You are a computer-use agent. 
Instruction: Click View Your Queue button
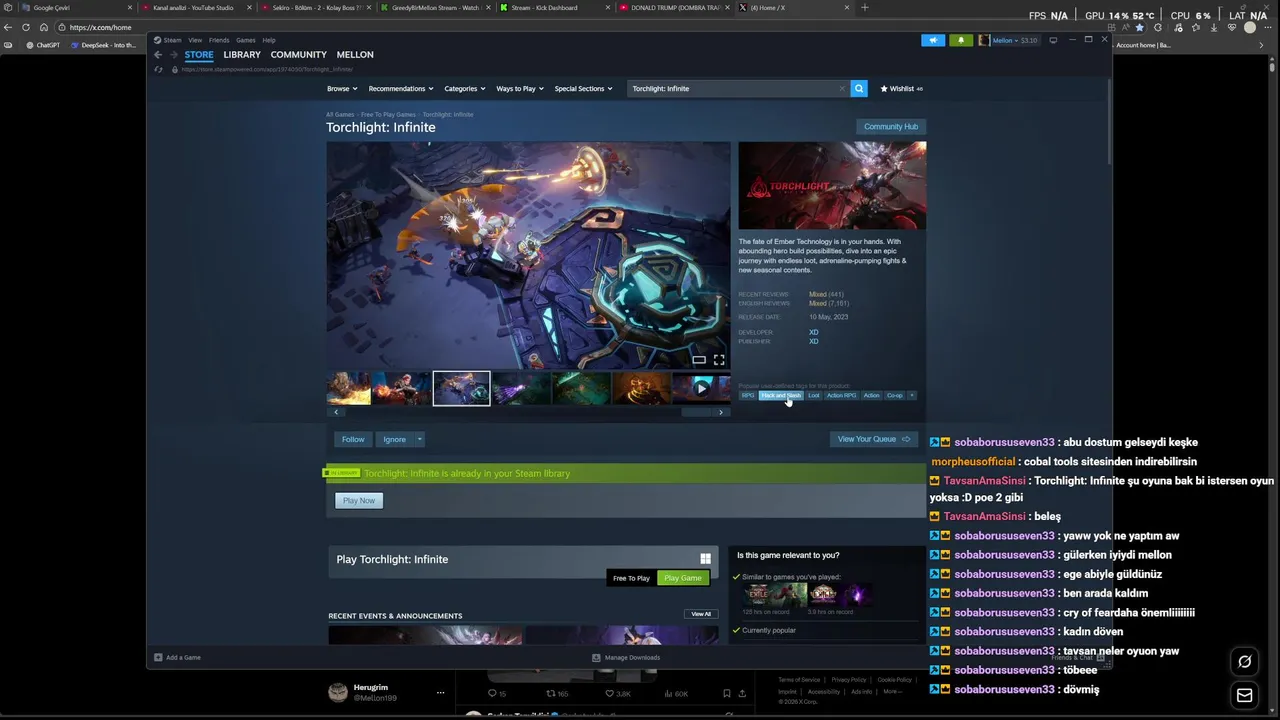(874, 439)
